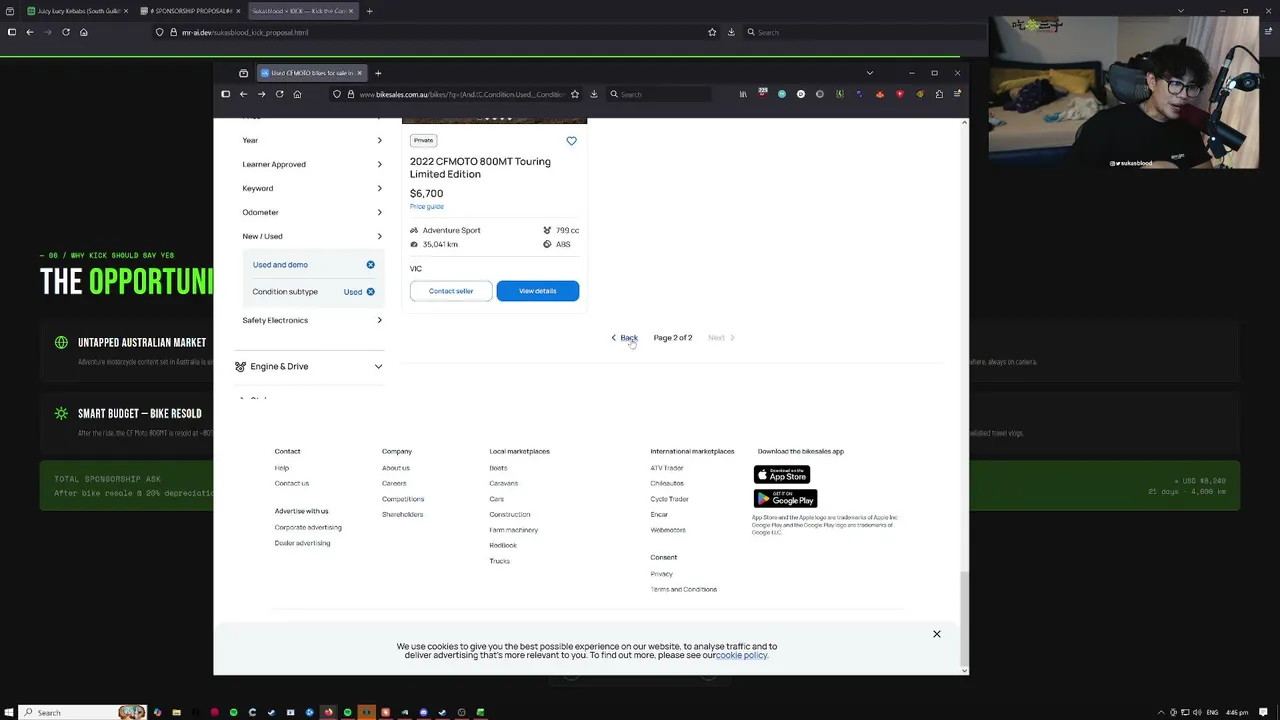Switch to 'Juicy Lucy Kebabs' tab
Image resolution: width=1280 pixels, height=720 pixels.
tap(77, 11)
